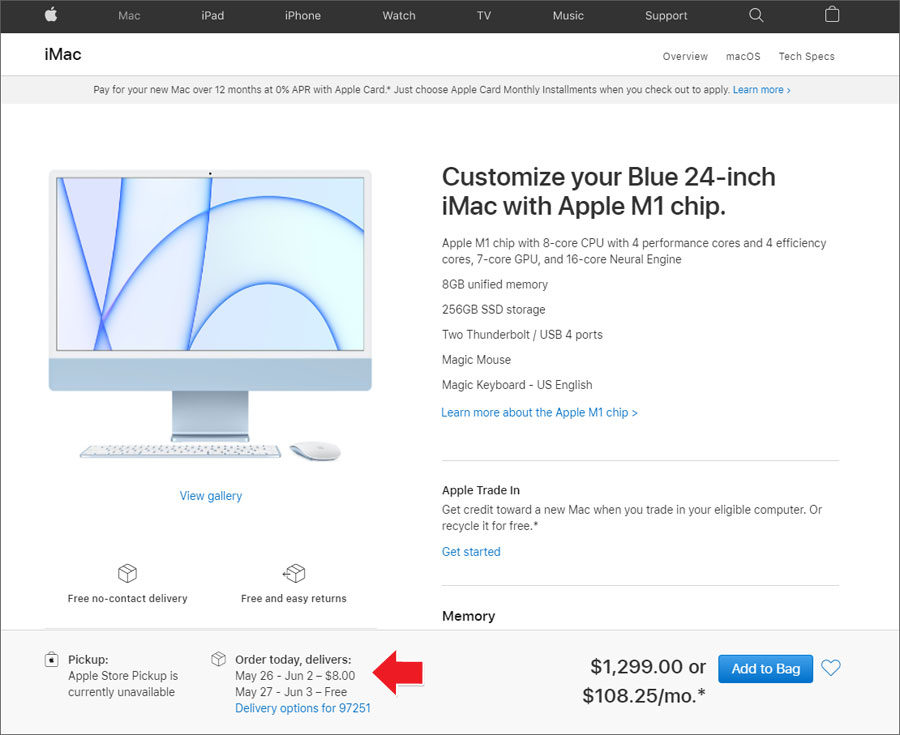Click the Memory section heading
The width and height of the screenshot is (900, 735).
click(x=468, y=616)
